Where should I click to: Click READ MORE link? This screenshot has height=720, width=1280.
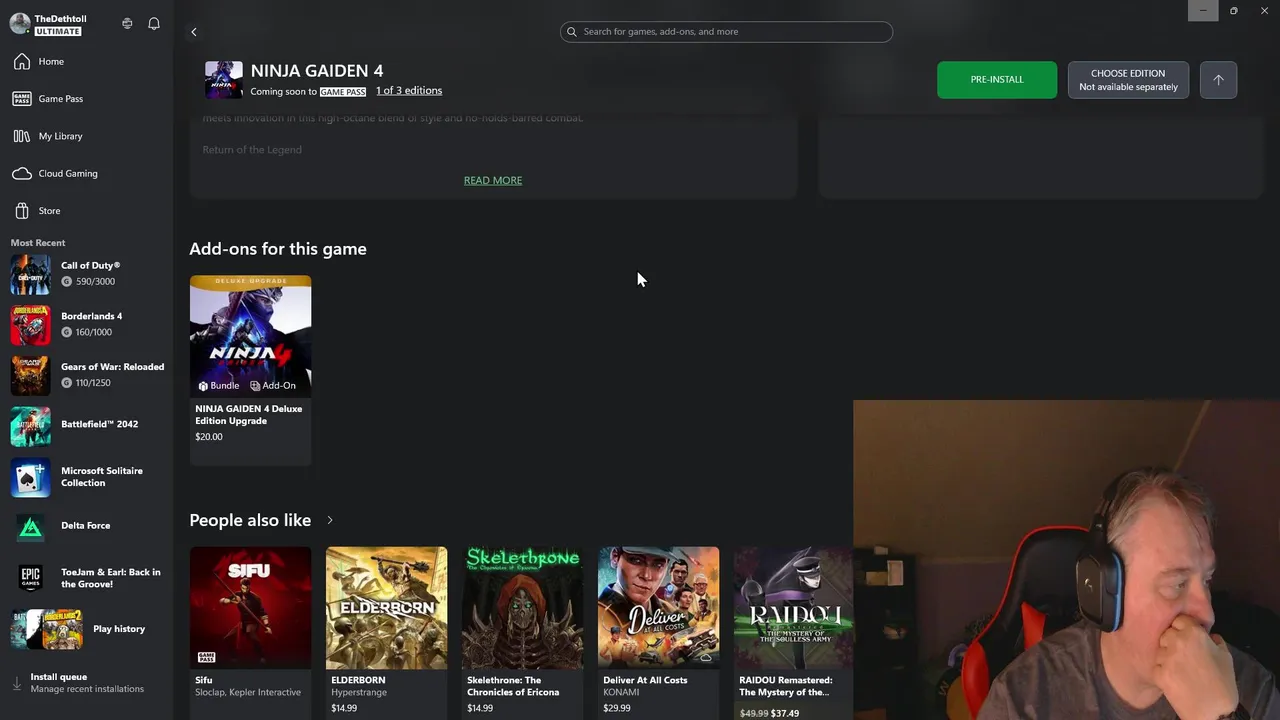point(493,181)
